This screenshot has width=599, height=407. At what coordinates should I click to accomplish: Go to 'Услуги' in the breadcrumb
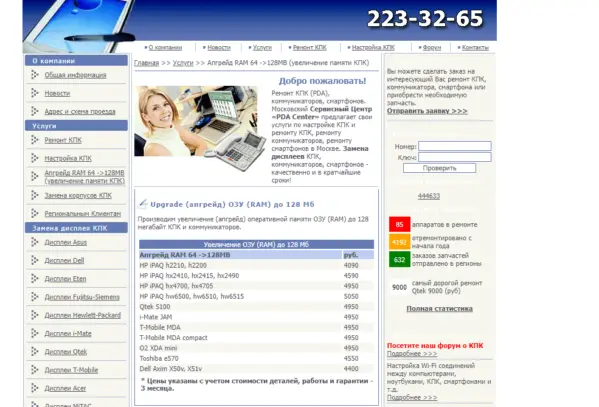(x=183, y=63)
